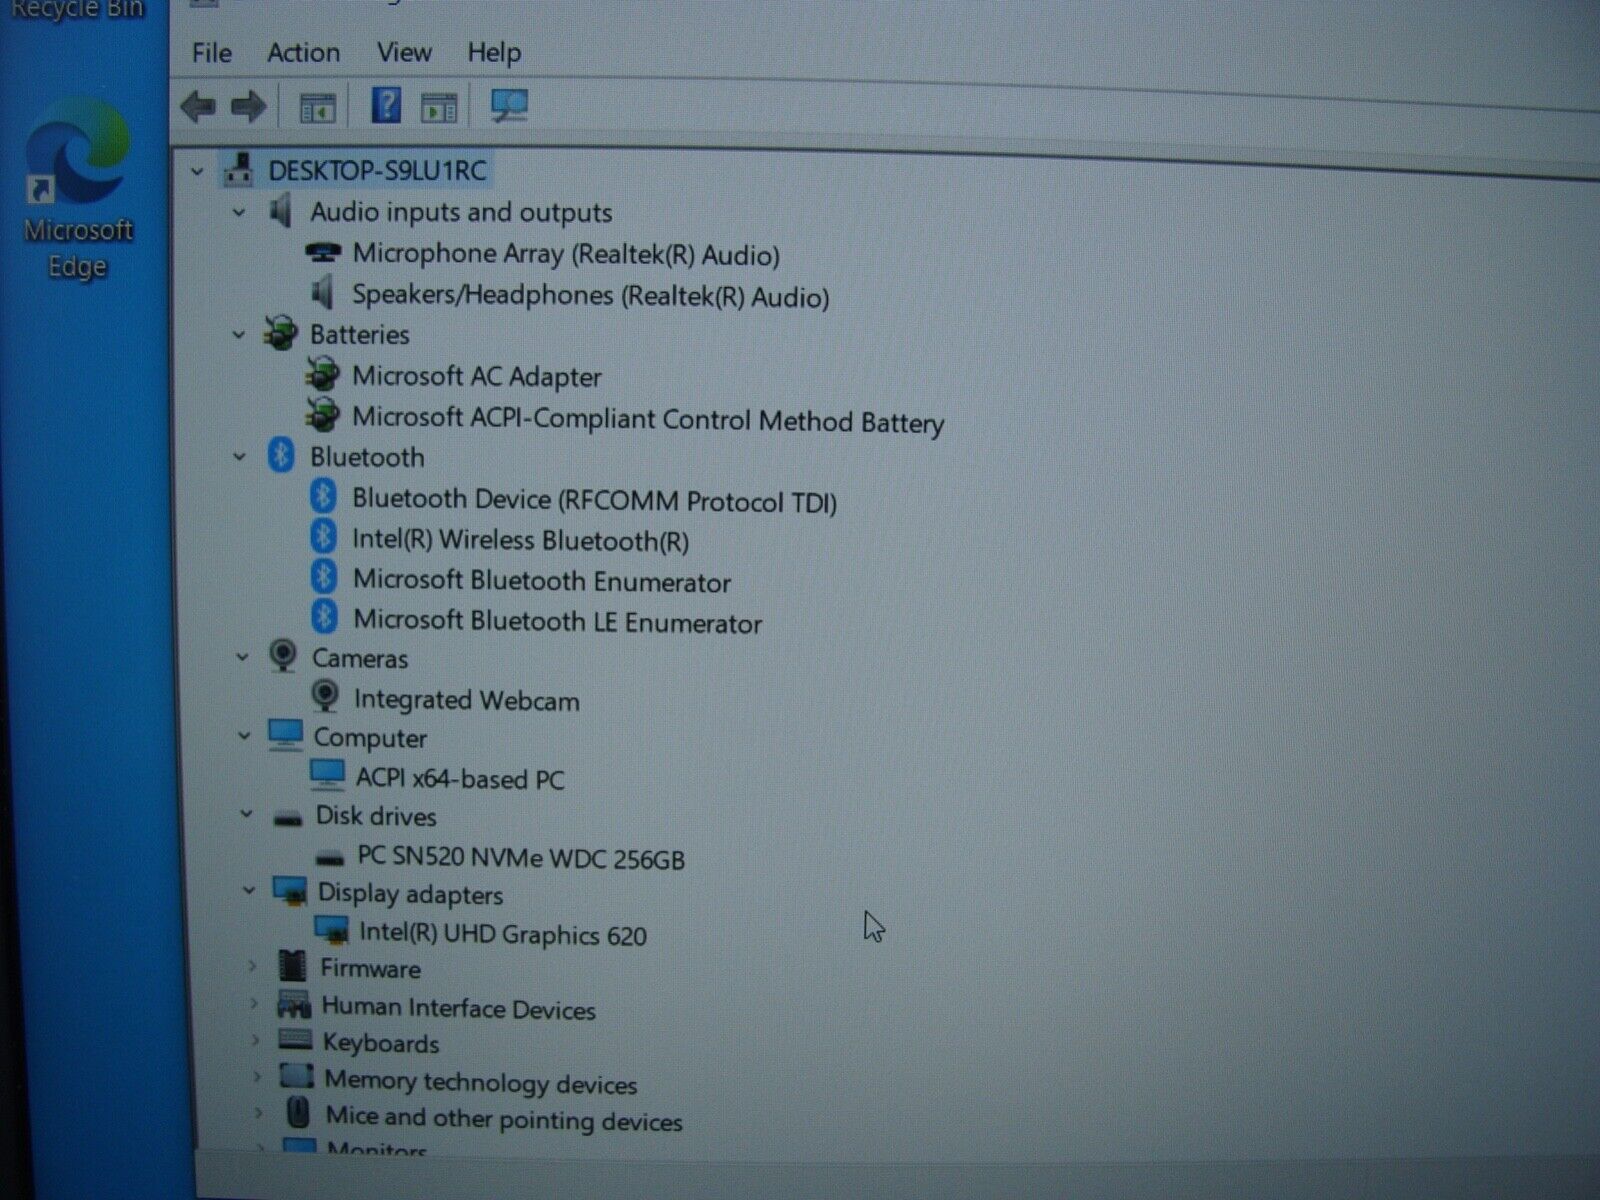
Task: Expand the Human Interface Devices category
Action: click(254, 1004)
